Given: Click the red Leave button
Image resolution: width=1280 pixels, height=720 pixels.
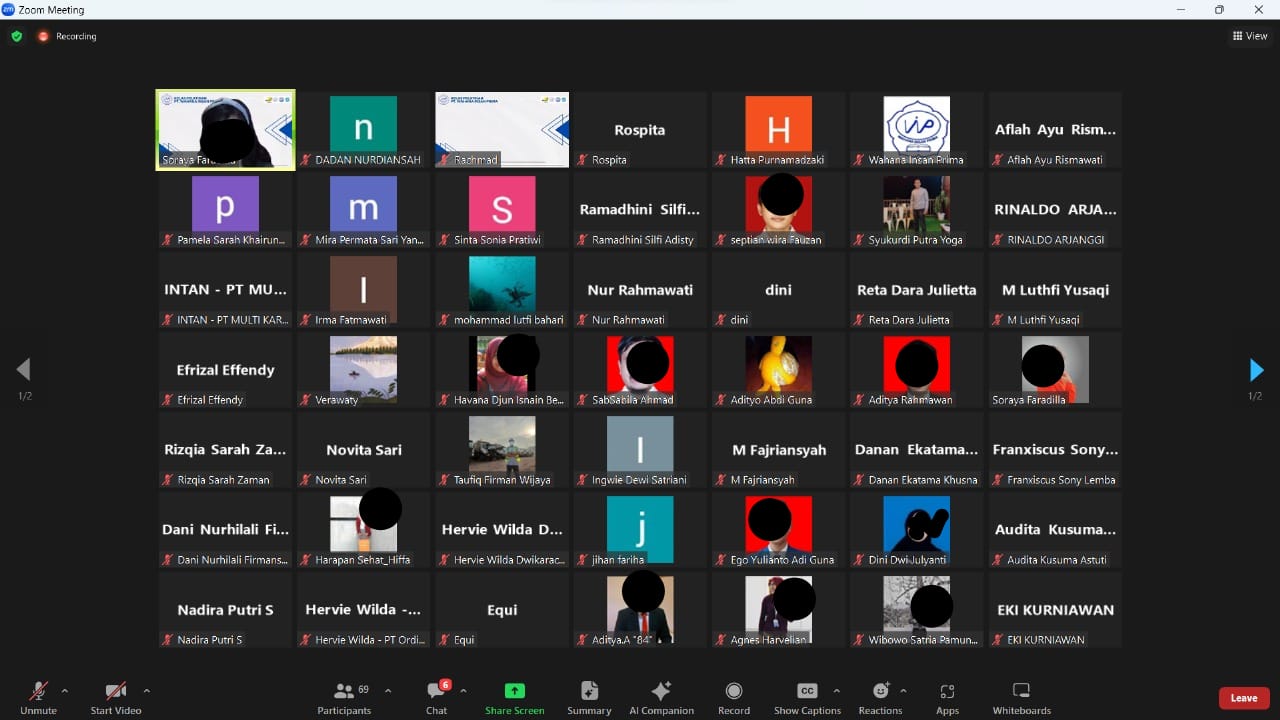Looking at the screenshot, I should click(x=1244, y=698).
